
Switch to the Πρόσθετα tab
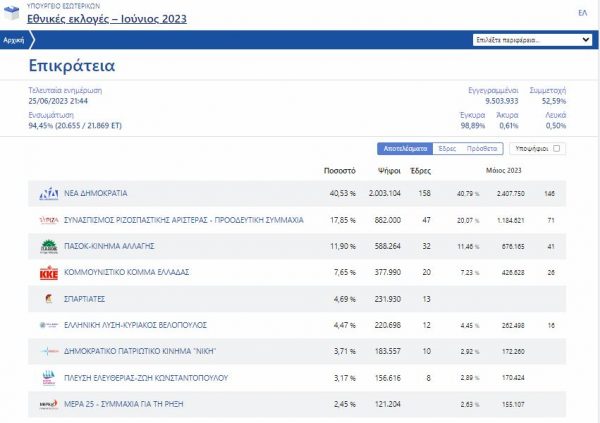click(x=482, y=149)
